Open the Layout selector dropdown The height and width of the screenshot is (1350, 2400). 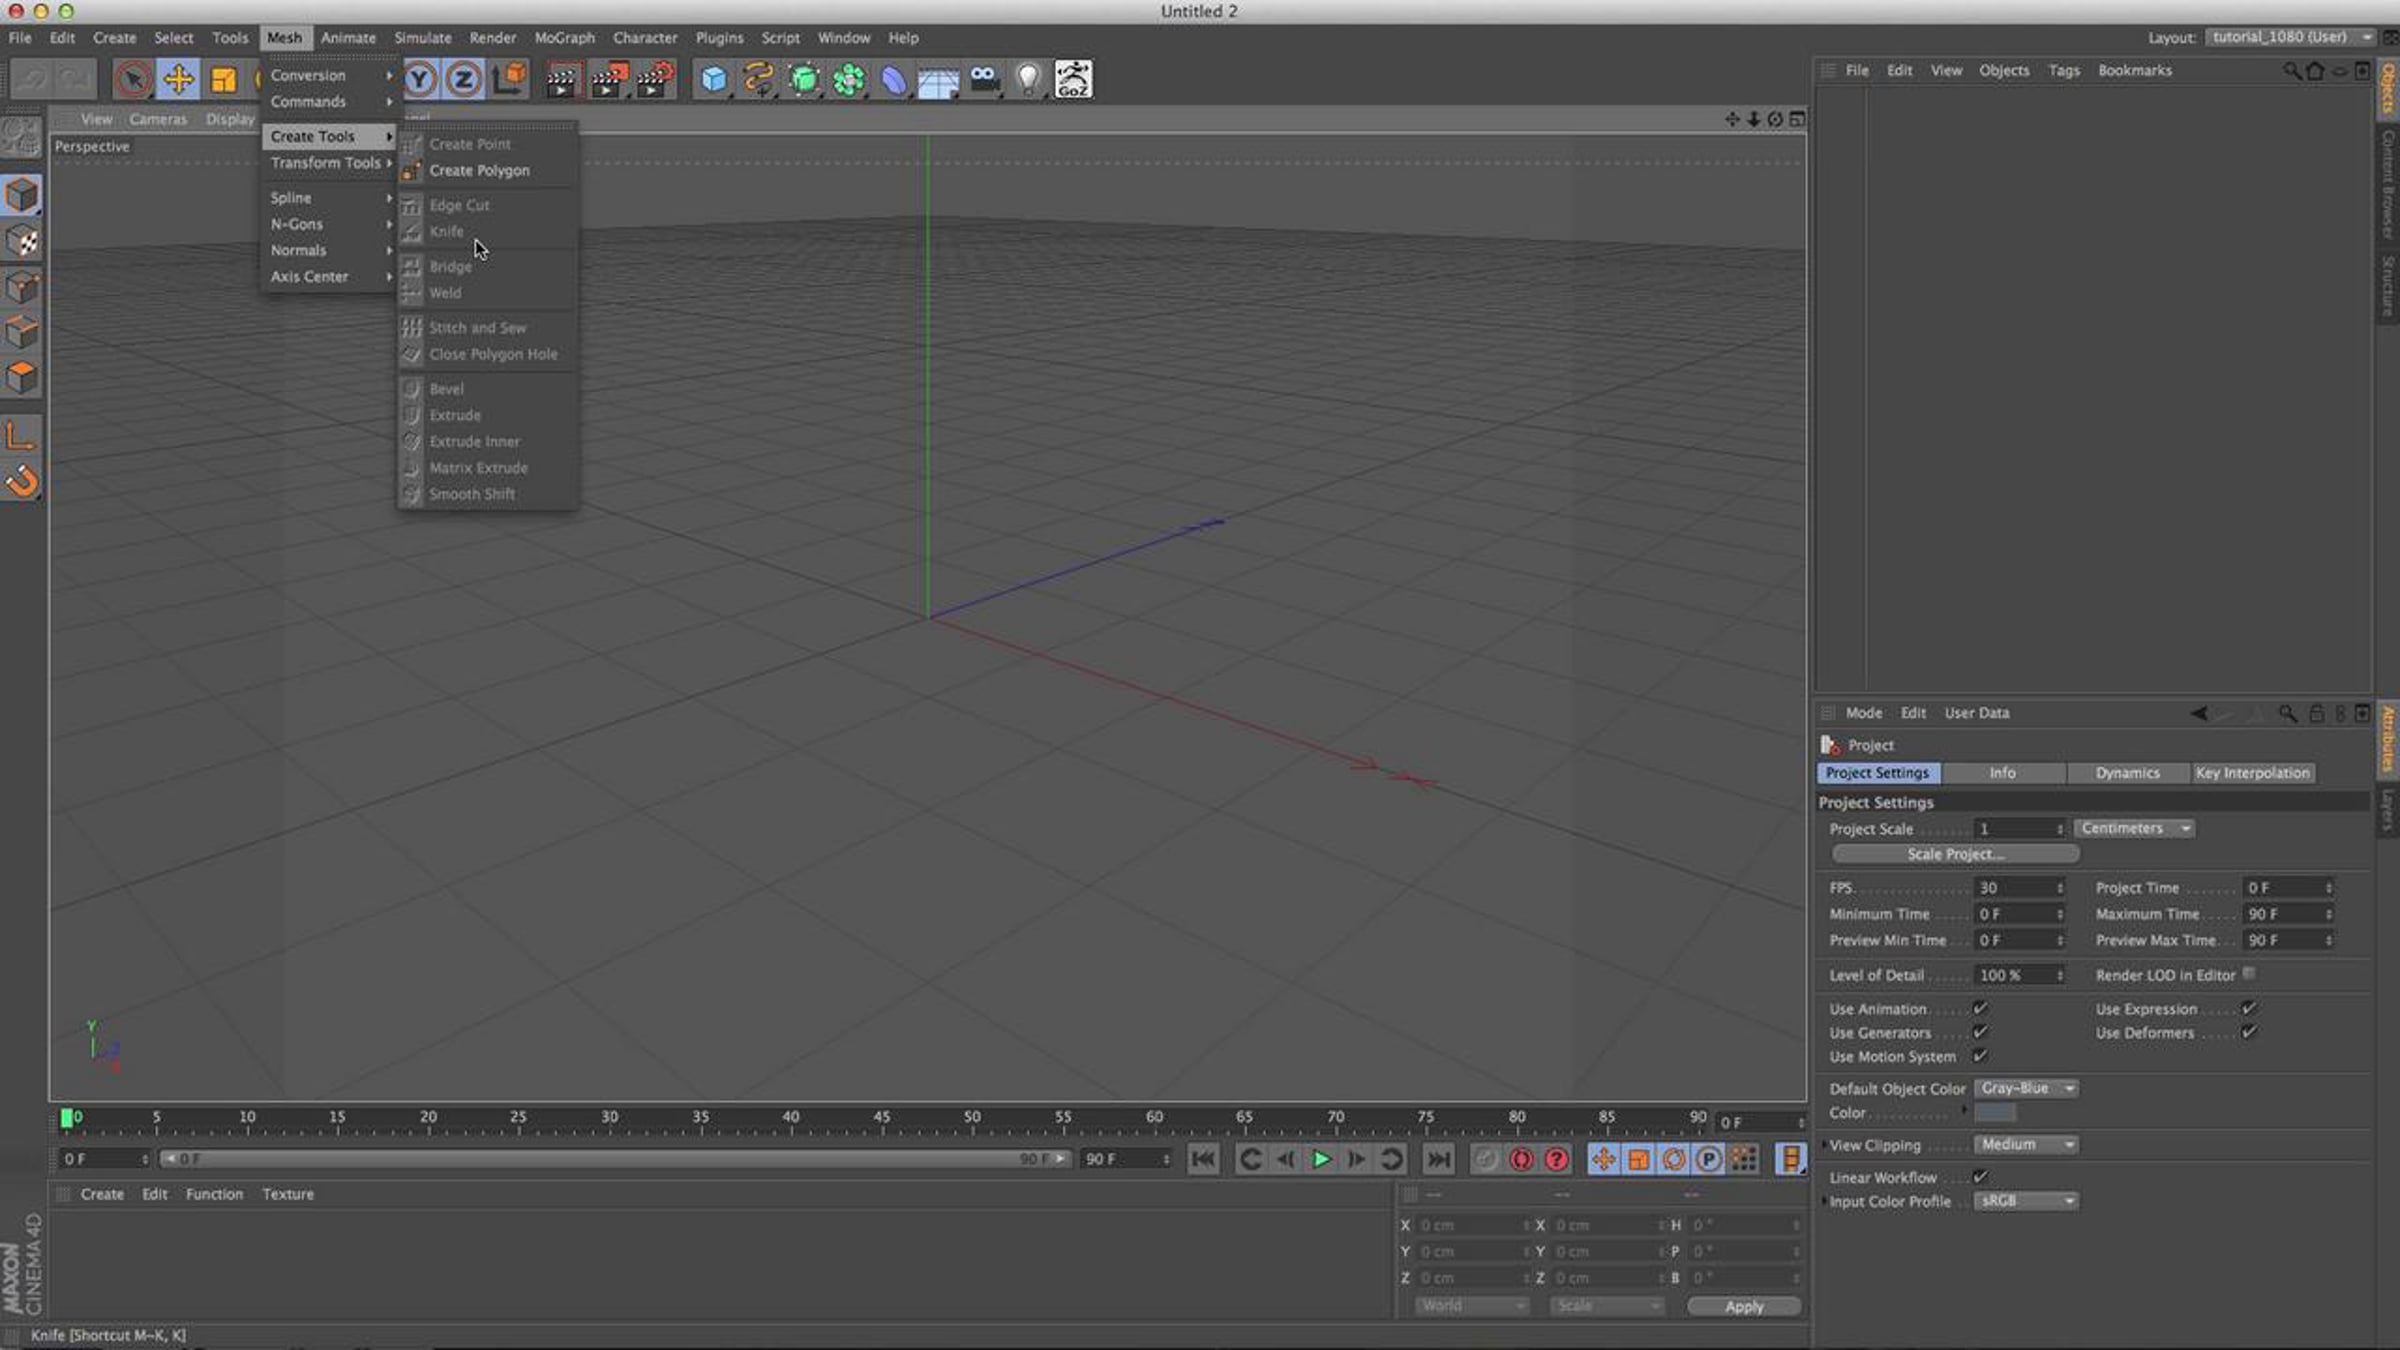[x=2290, y=37]
